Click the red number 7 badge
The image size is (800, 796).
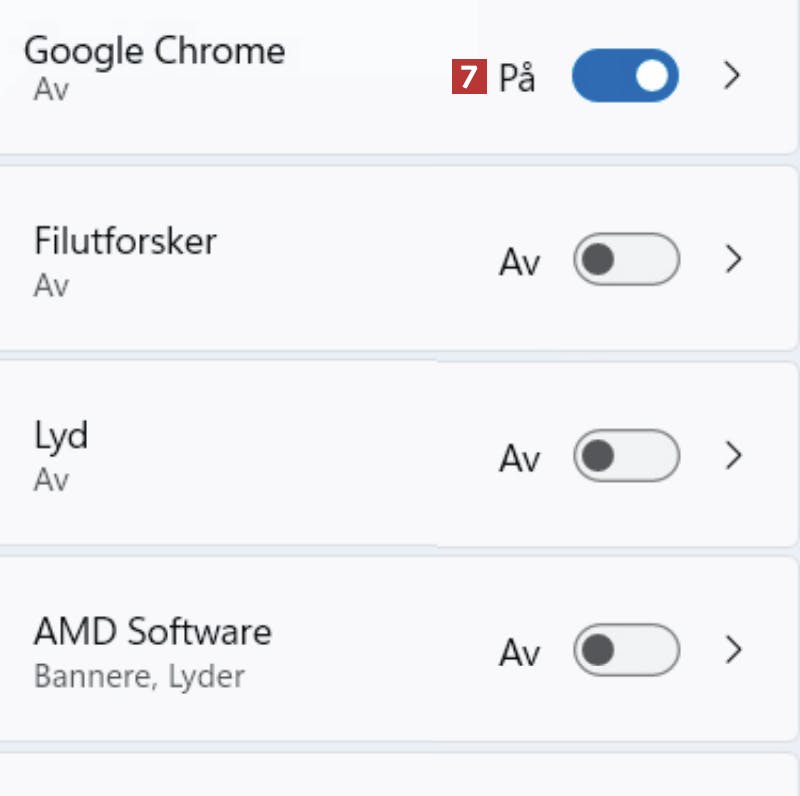coord(469,77)
